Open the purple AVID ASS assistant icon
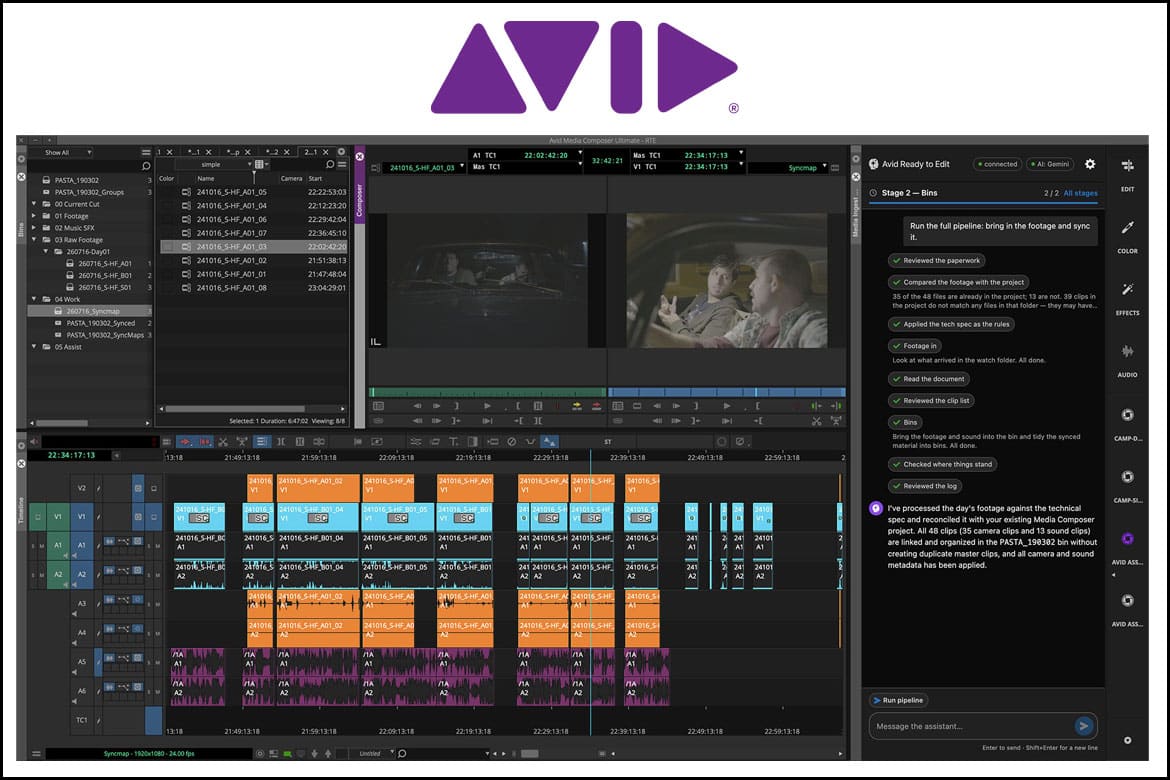 1127,538
